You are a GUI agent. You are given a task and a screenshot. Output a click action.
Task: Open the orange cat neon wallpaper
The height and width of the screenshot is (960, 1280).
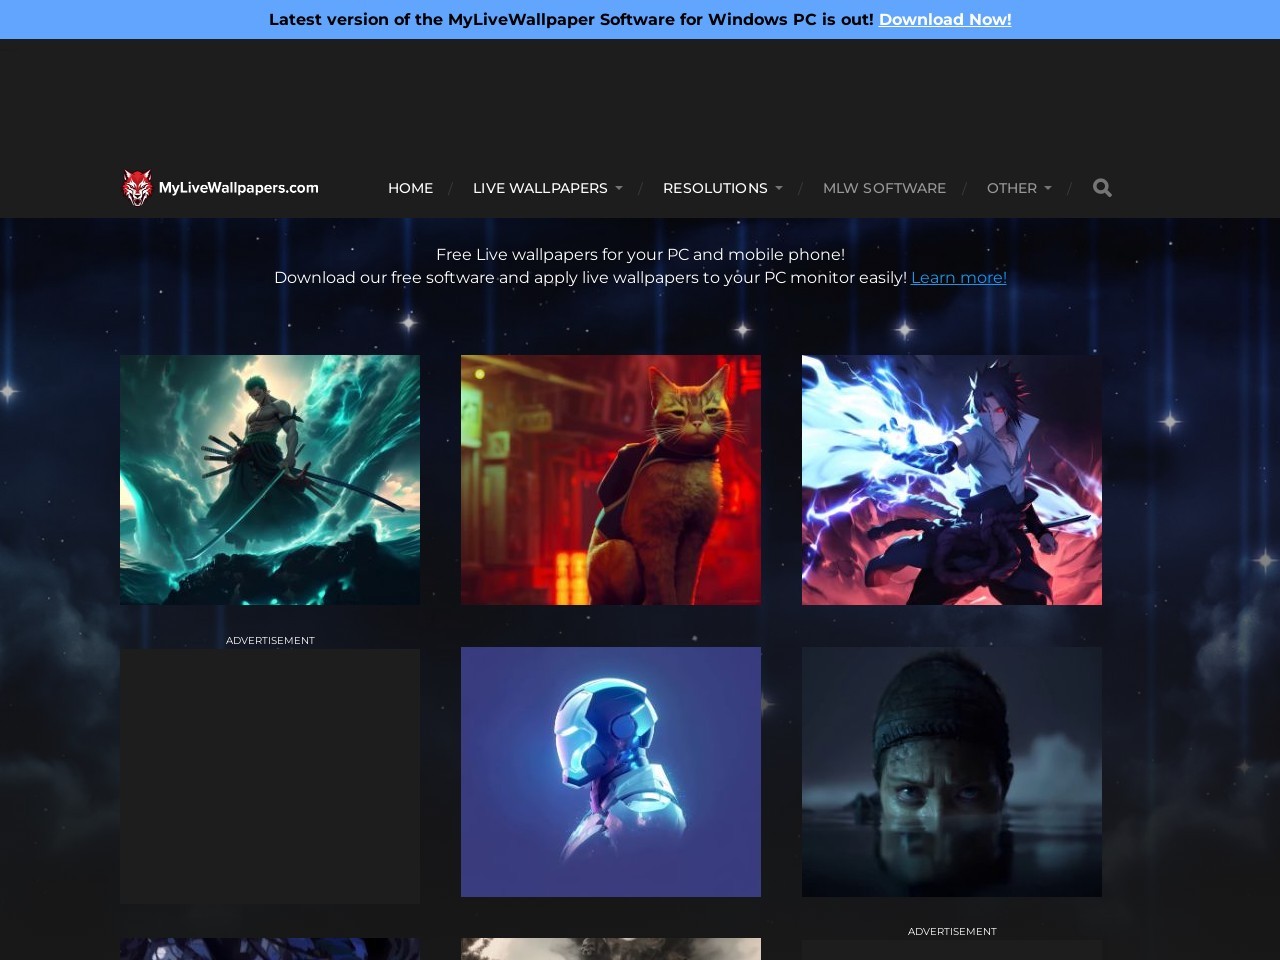[x=611, y=480]
